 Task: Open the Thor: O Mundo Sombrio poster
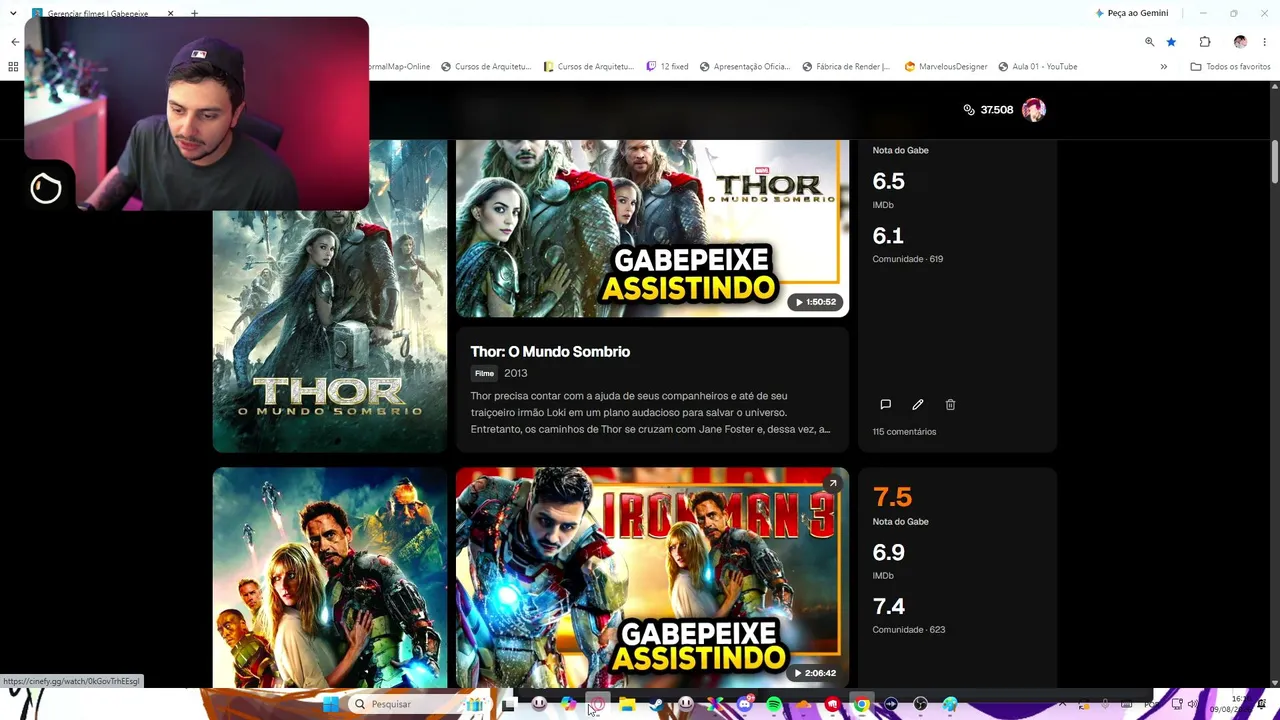pos(330,296)
